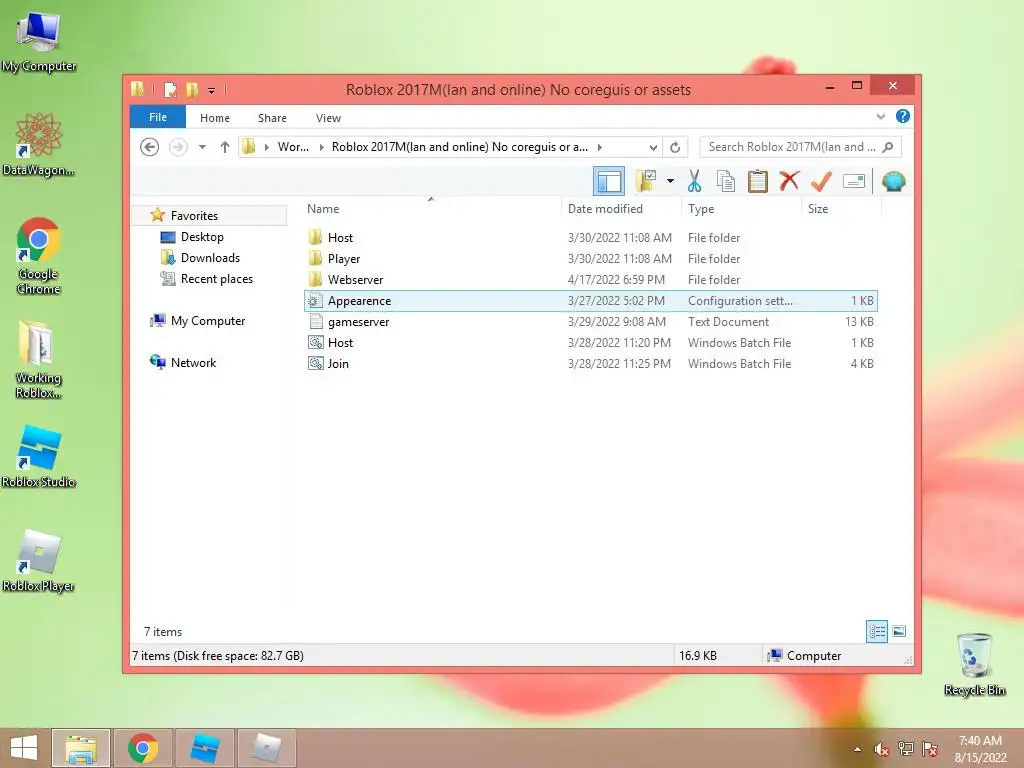Click the Cut scissors toolbar icon
1024x768 pixels.
pos(694,181)
